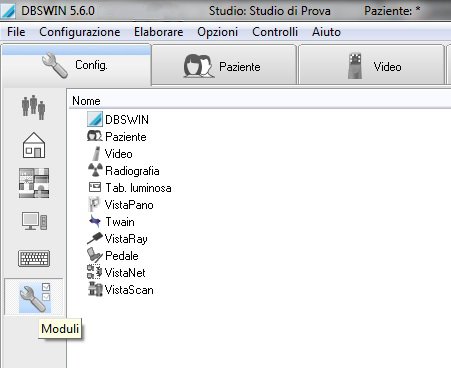Switch to the Video tab
This screenshot has width=451, height=368.
[x=372, y=66]
